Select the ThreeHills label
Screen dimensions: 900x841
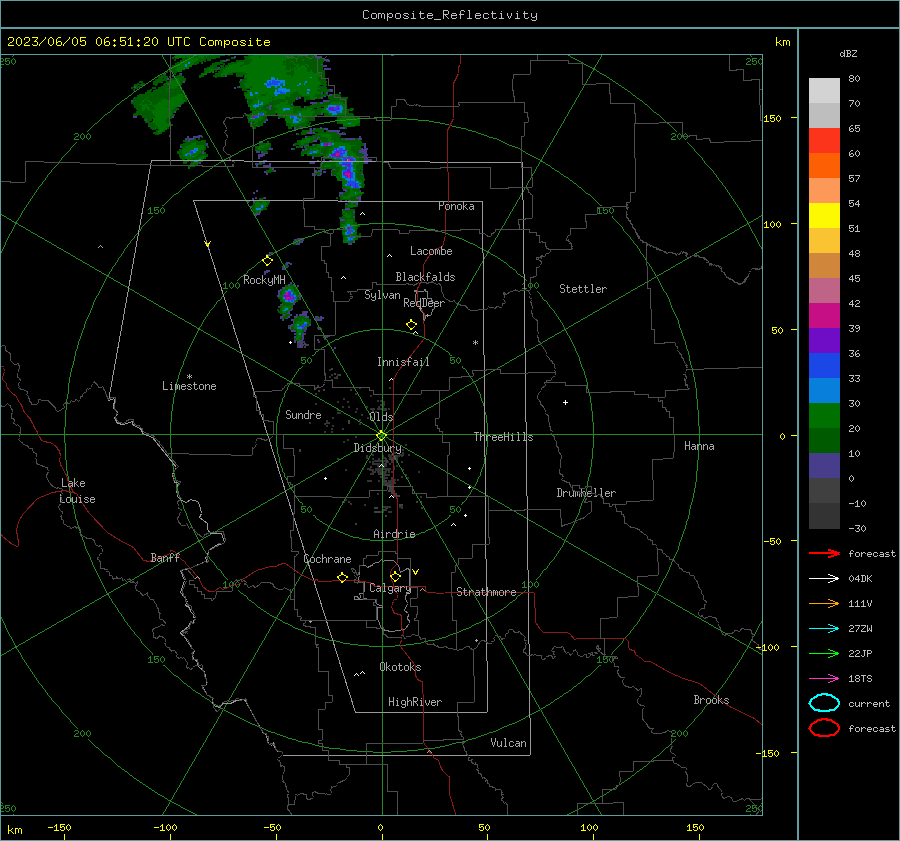pyautogui.click(x=503, y=437)
